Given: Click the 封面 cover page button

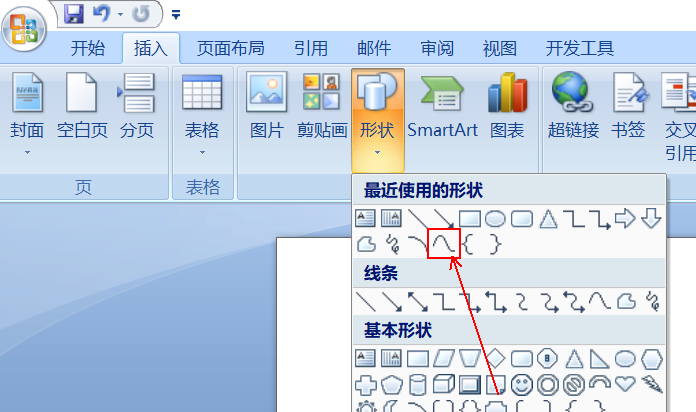Looking at the screenshot, I should (28, 106).
